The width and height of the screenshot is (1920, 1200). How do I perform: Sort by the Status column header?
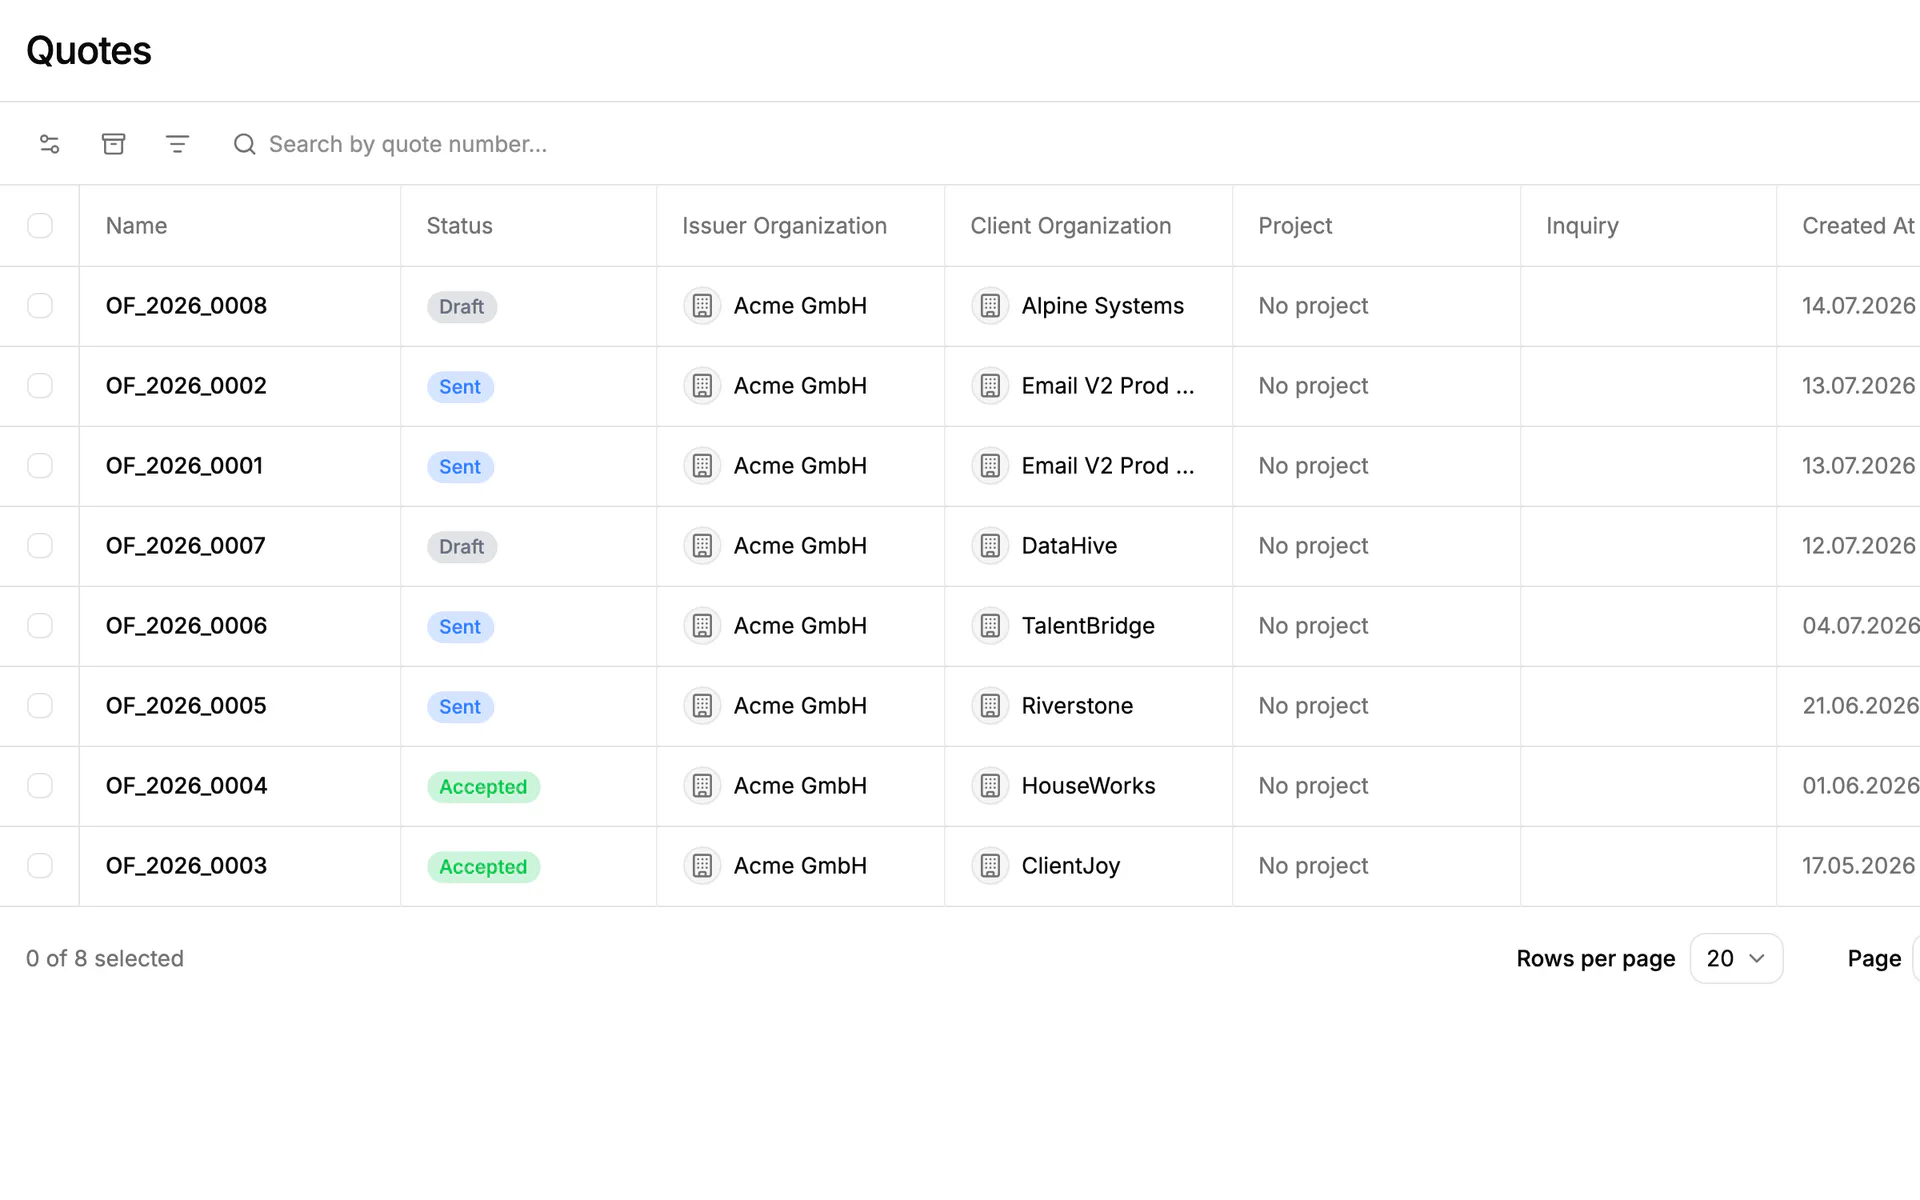[459, 226]
